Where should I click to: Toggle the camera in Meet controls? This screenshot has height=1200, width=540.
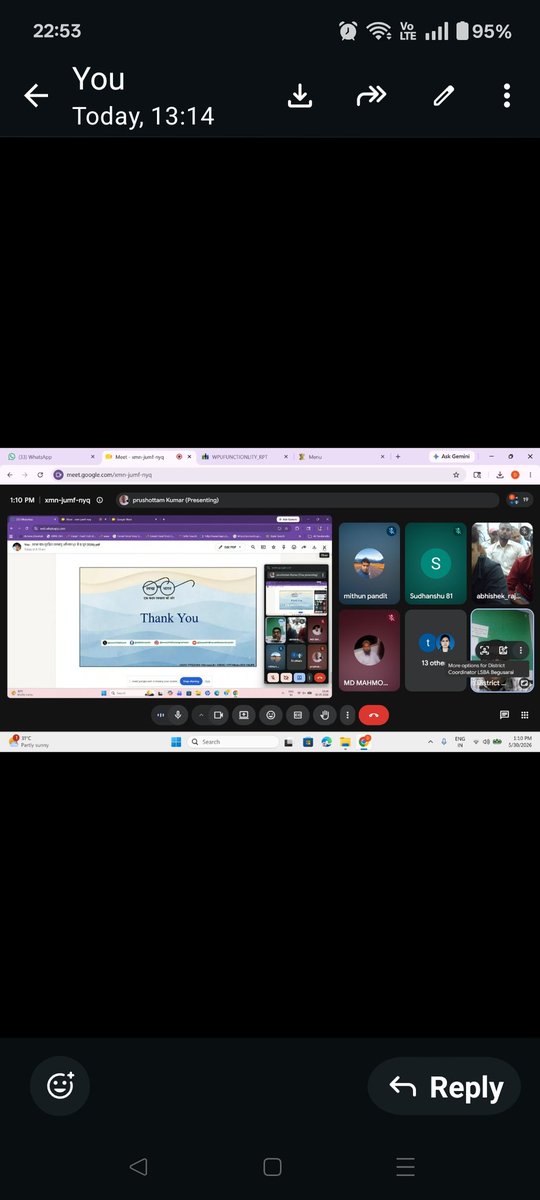point(218,715)
